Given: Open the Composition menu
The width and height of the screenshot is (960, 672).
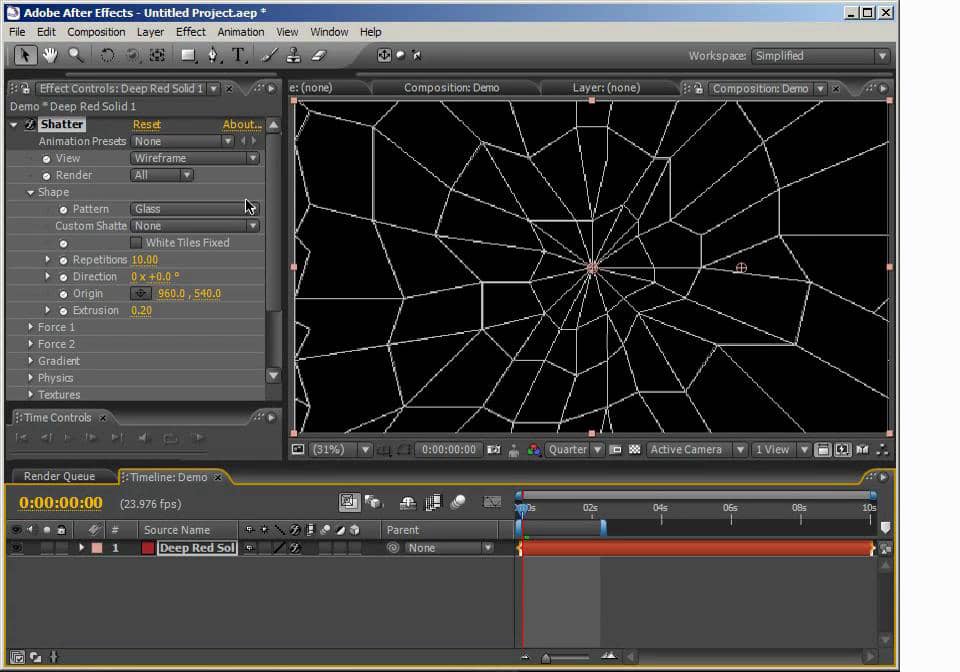Looking at the screenshot, I should click(x=96, y=32).
